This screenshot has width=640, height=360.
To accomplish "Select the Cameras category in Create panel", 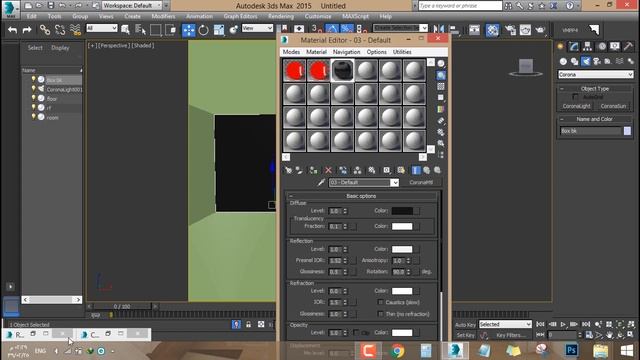I will pyautogui.click(x=597, y=61).
